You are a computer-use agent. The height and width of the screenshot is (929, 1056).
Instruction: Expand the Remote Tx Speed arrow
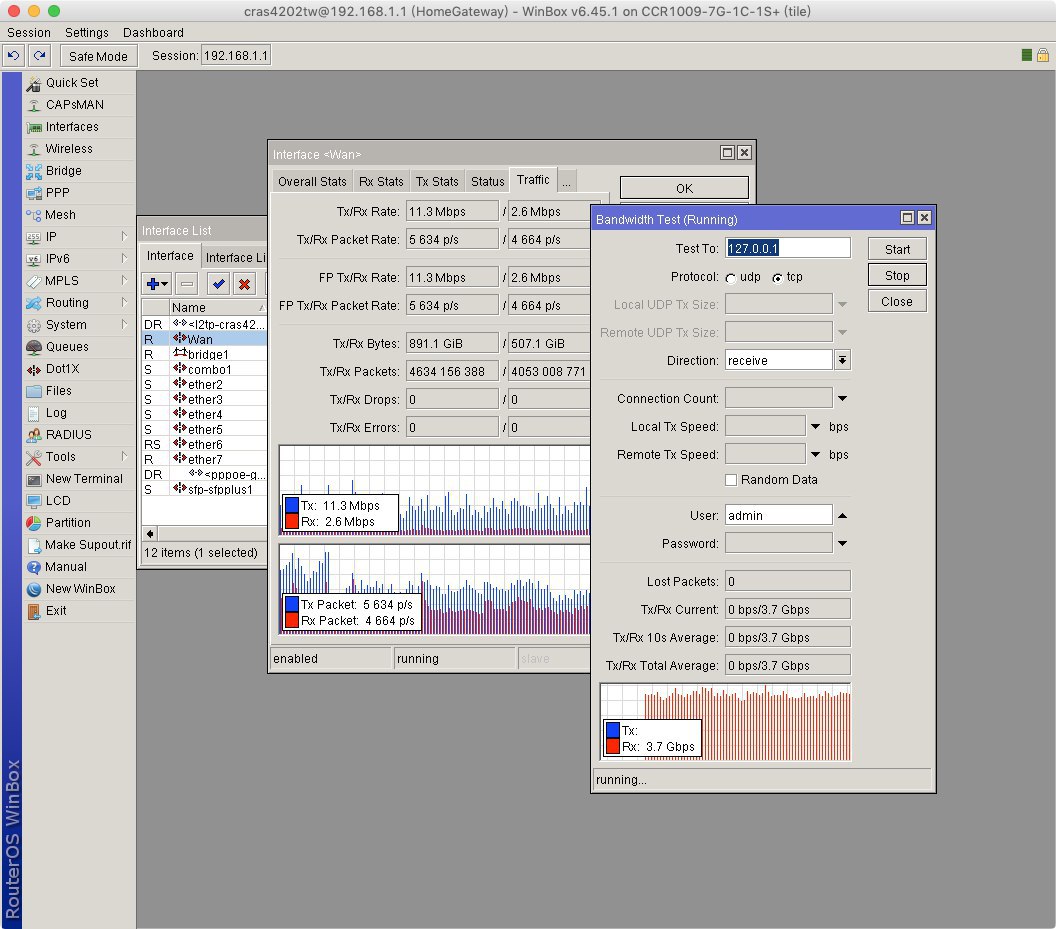[816, 455]
